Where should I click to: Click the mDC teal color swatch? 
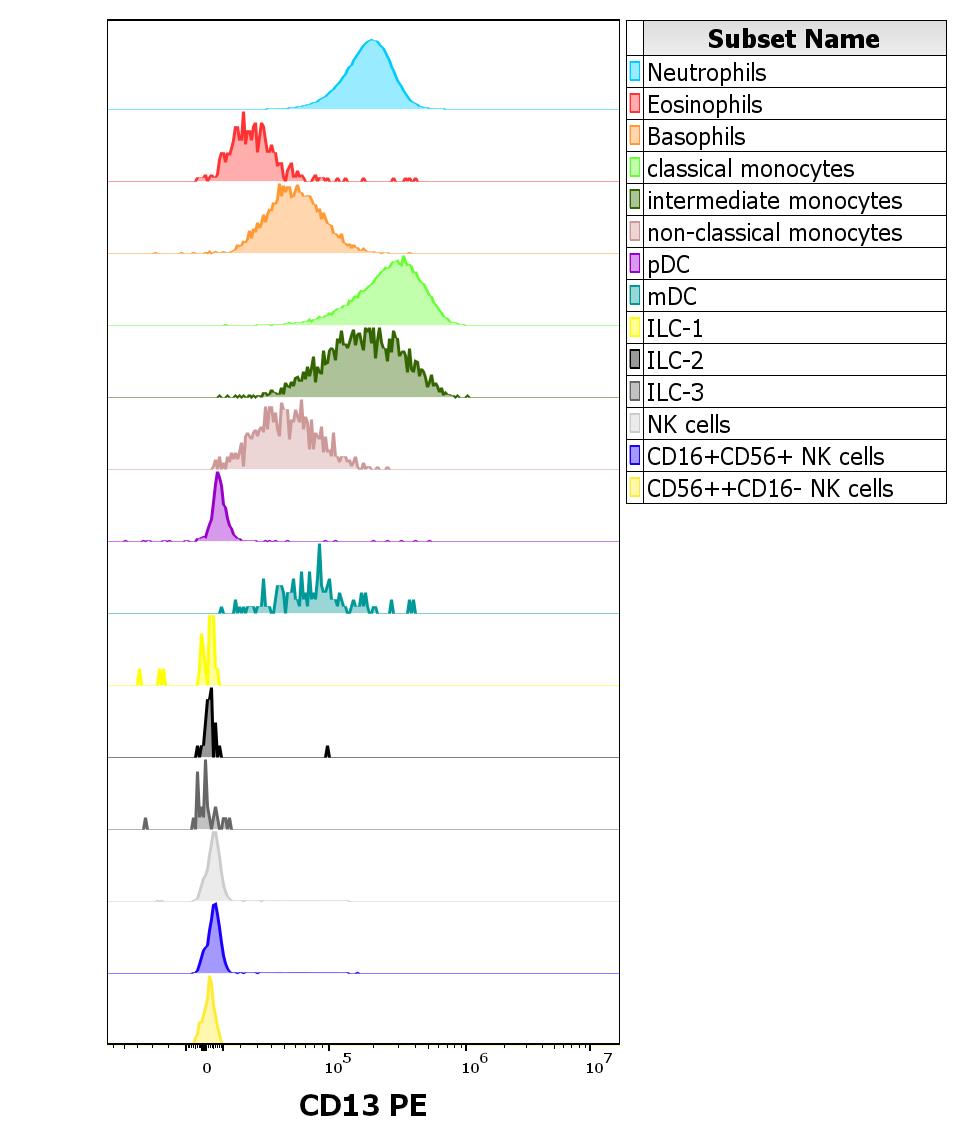[x=635, y=296]
